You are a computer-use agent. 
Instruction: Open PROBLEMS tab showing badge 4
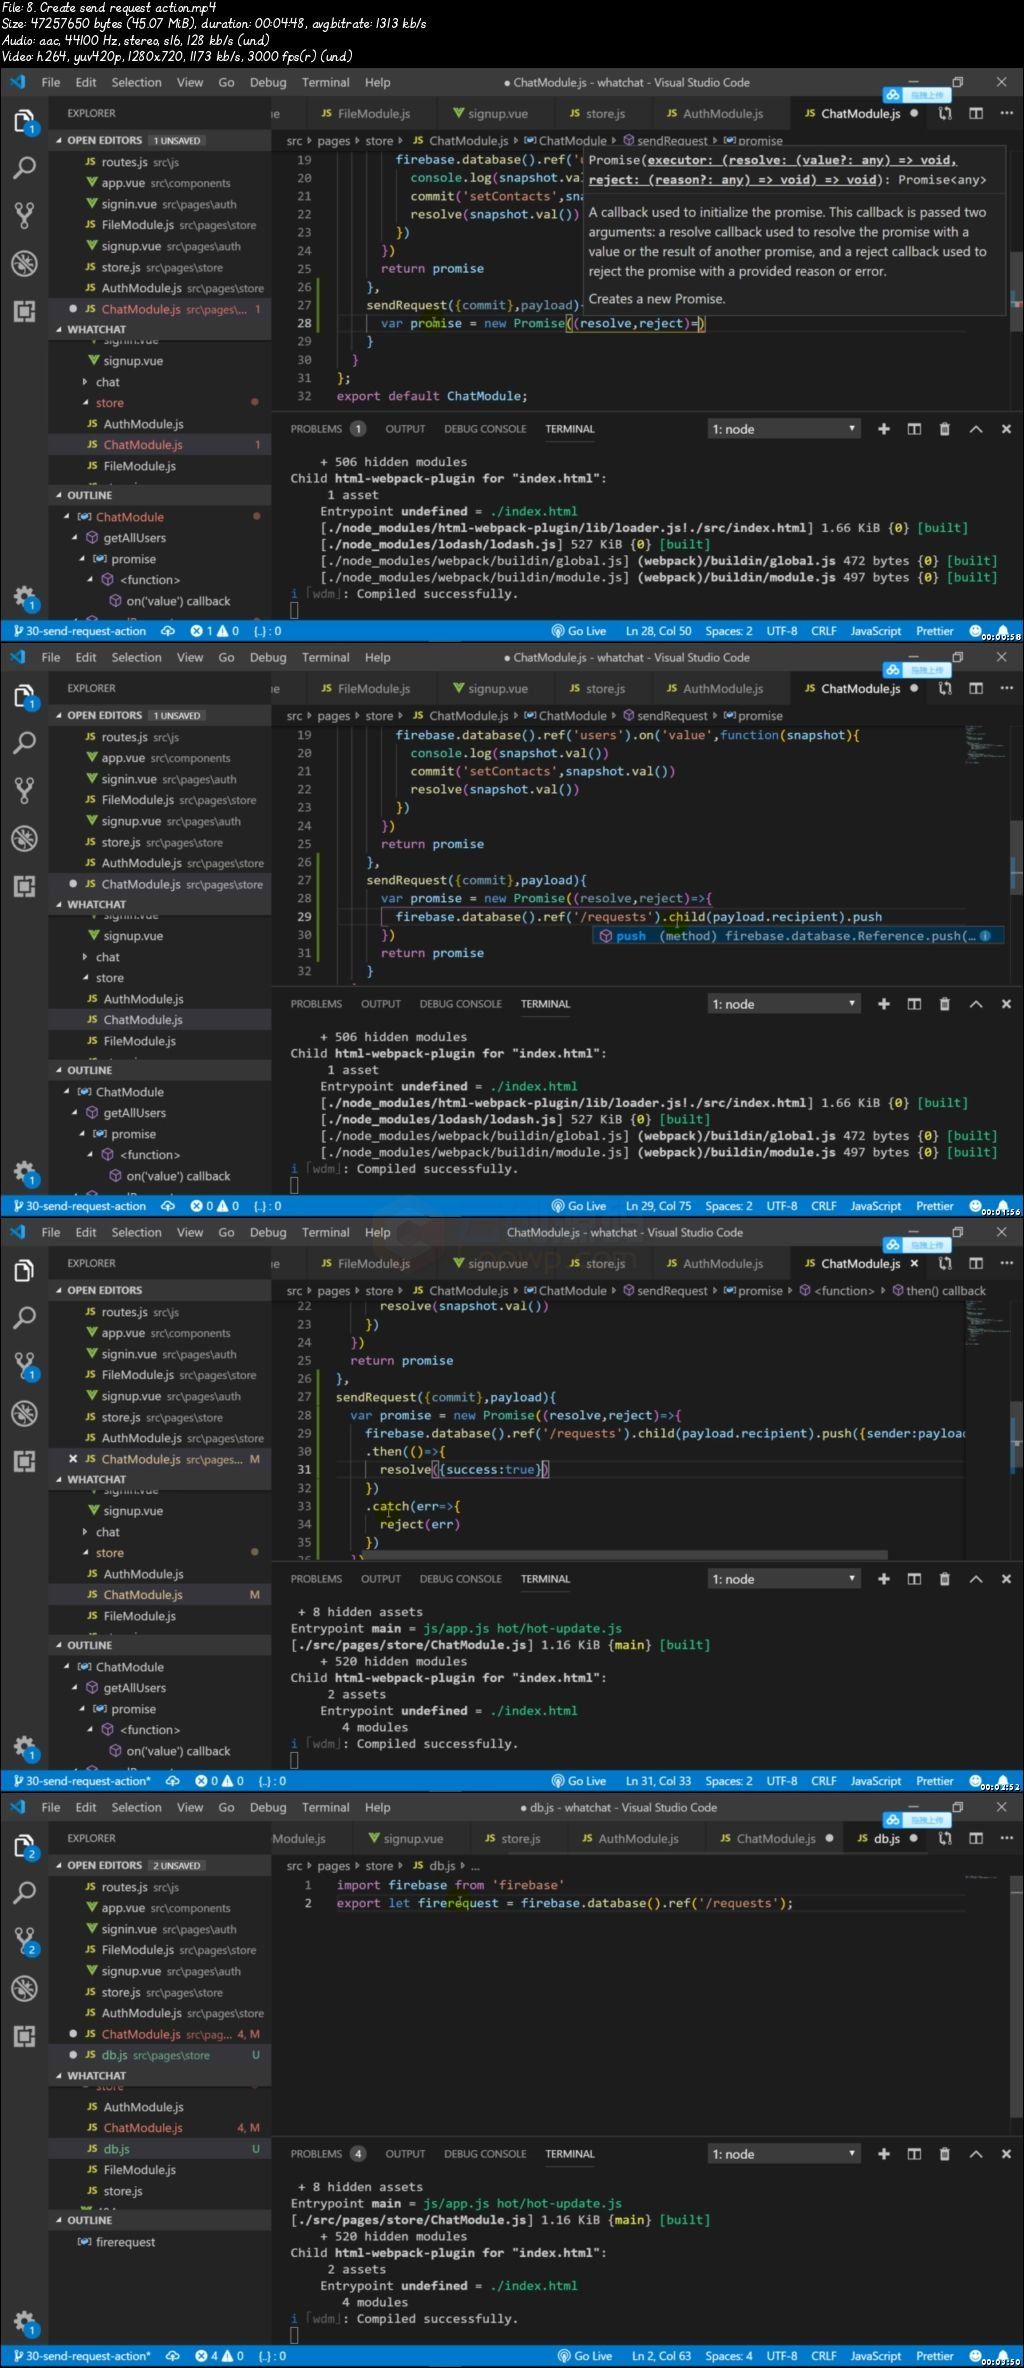[x=327, y=2154]
